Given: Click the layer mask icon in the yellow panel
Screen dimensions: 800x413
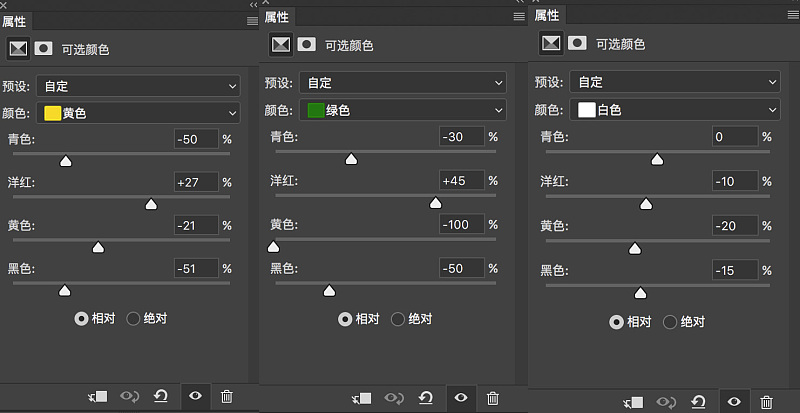Looking at the screenshot, I should pos(43,48).
